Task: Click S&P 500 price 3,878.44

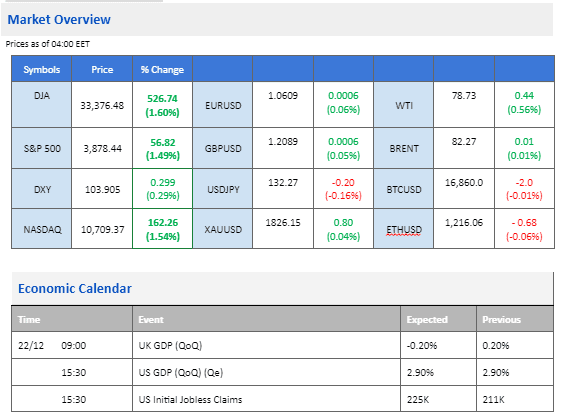Action: coord(102,149)
